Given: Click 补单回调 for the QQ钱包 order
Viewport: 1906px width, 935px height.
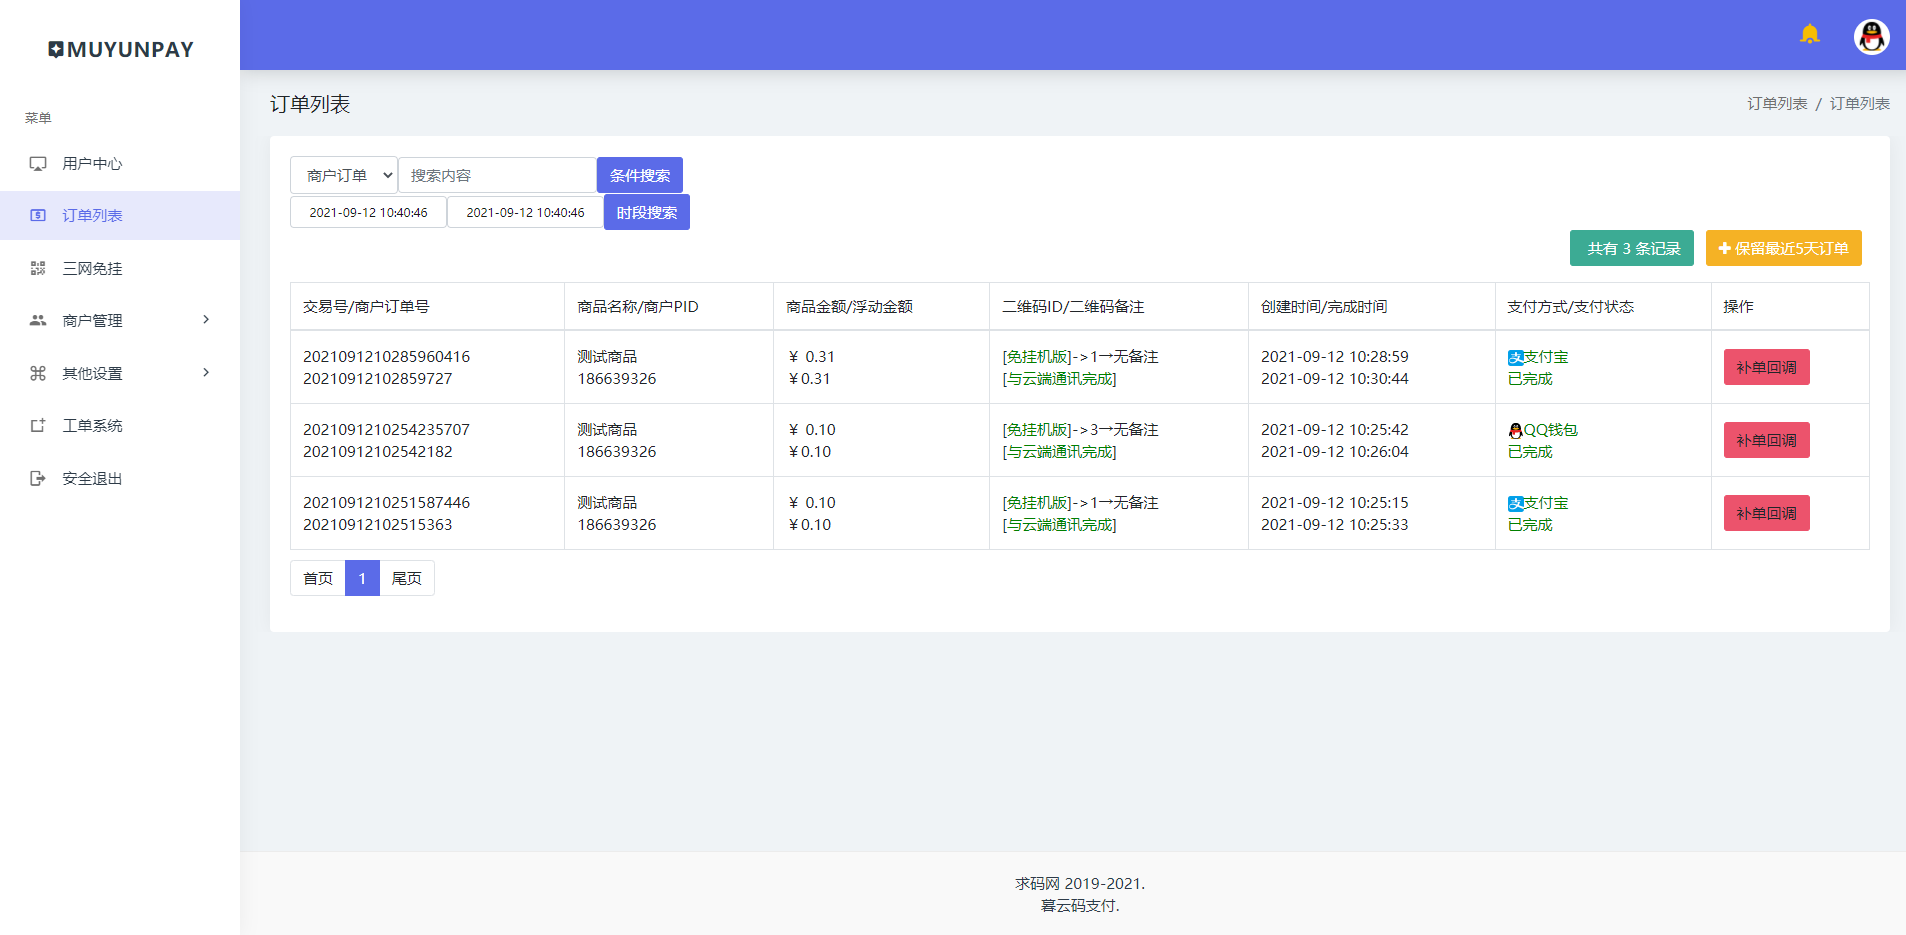Looking at the screenshot, I should tap(1766, 440).
